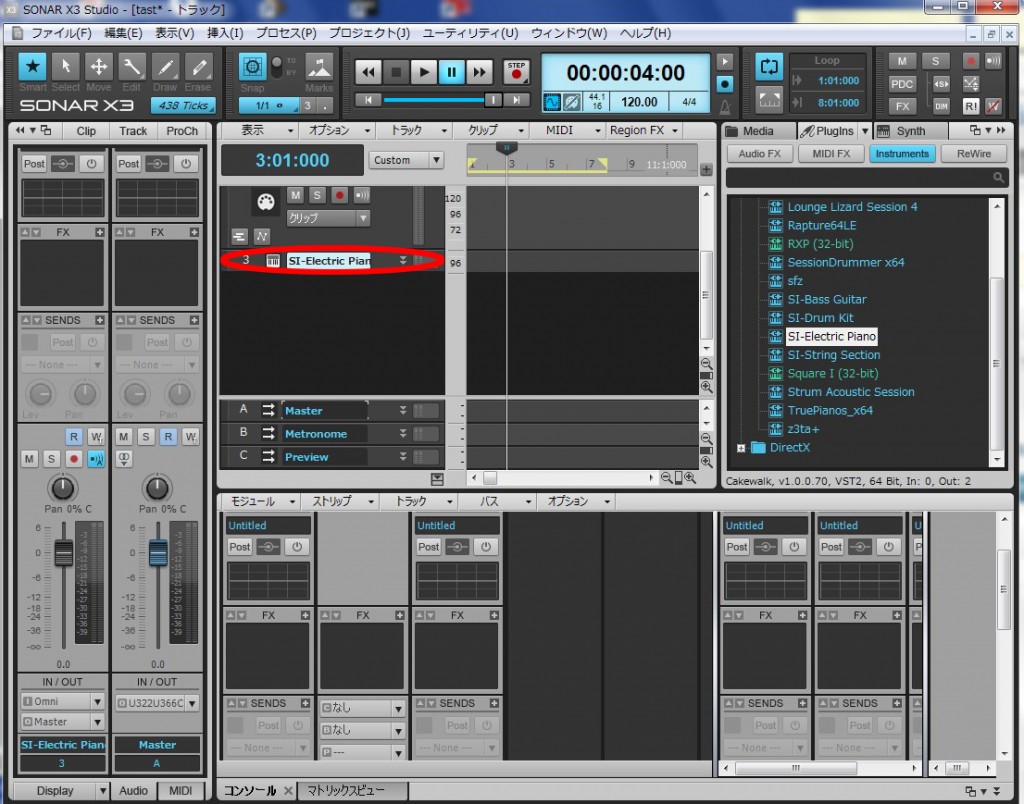1024x804 pixels.
Task: Expand the DirectX folder
Action: pyautogui.click(x=741, y=448)
